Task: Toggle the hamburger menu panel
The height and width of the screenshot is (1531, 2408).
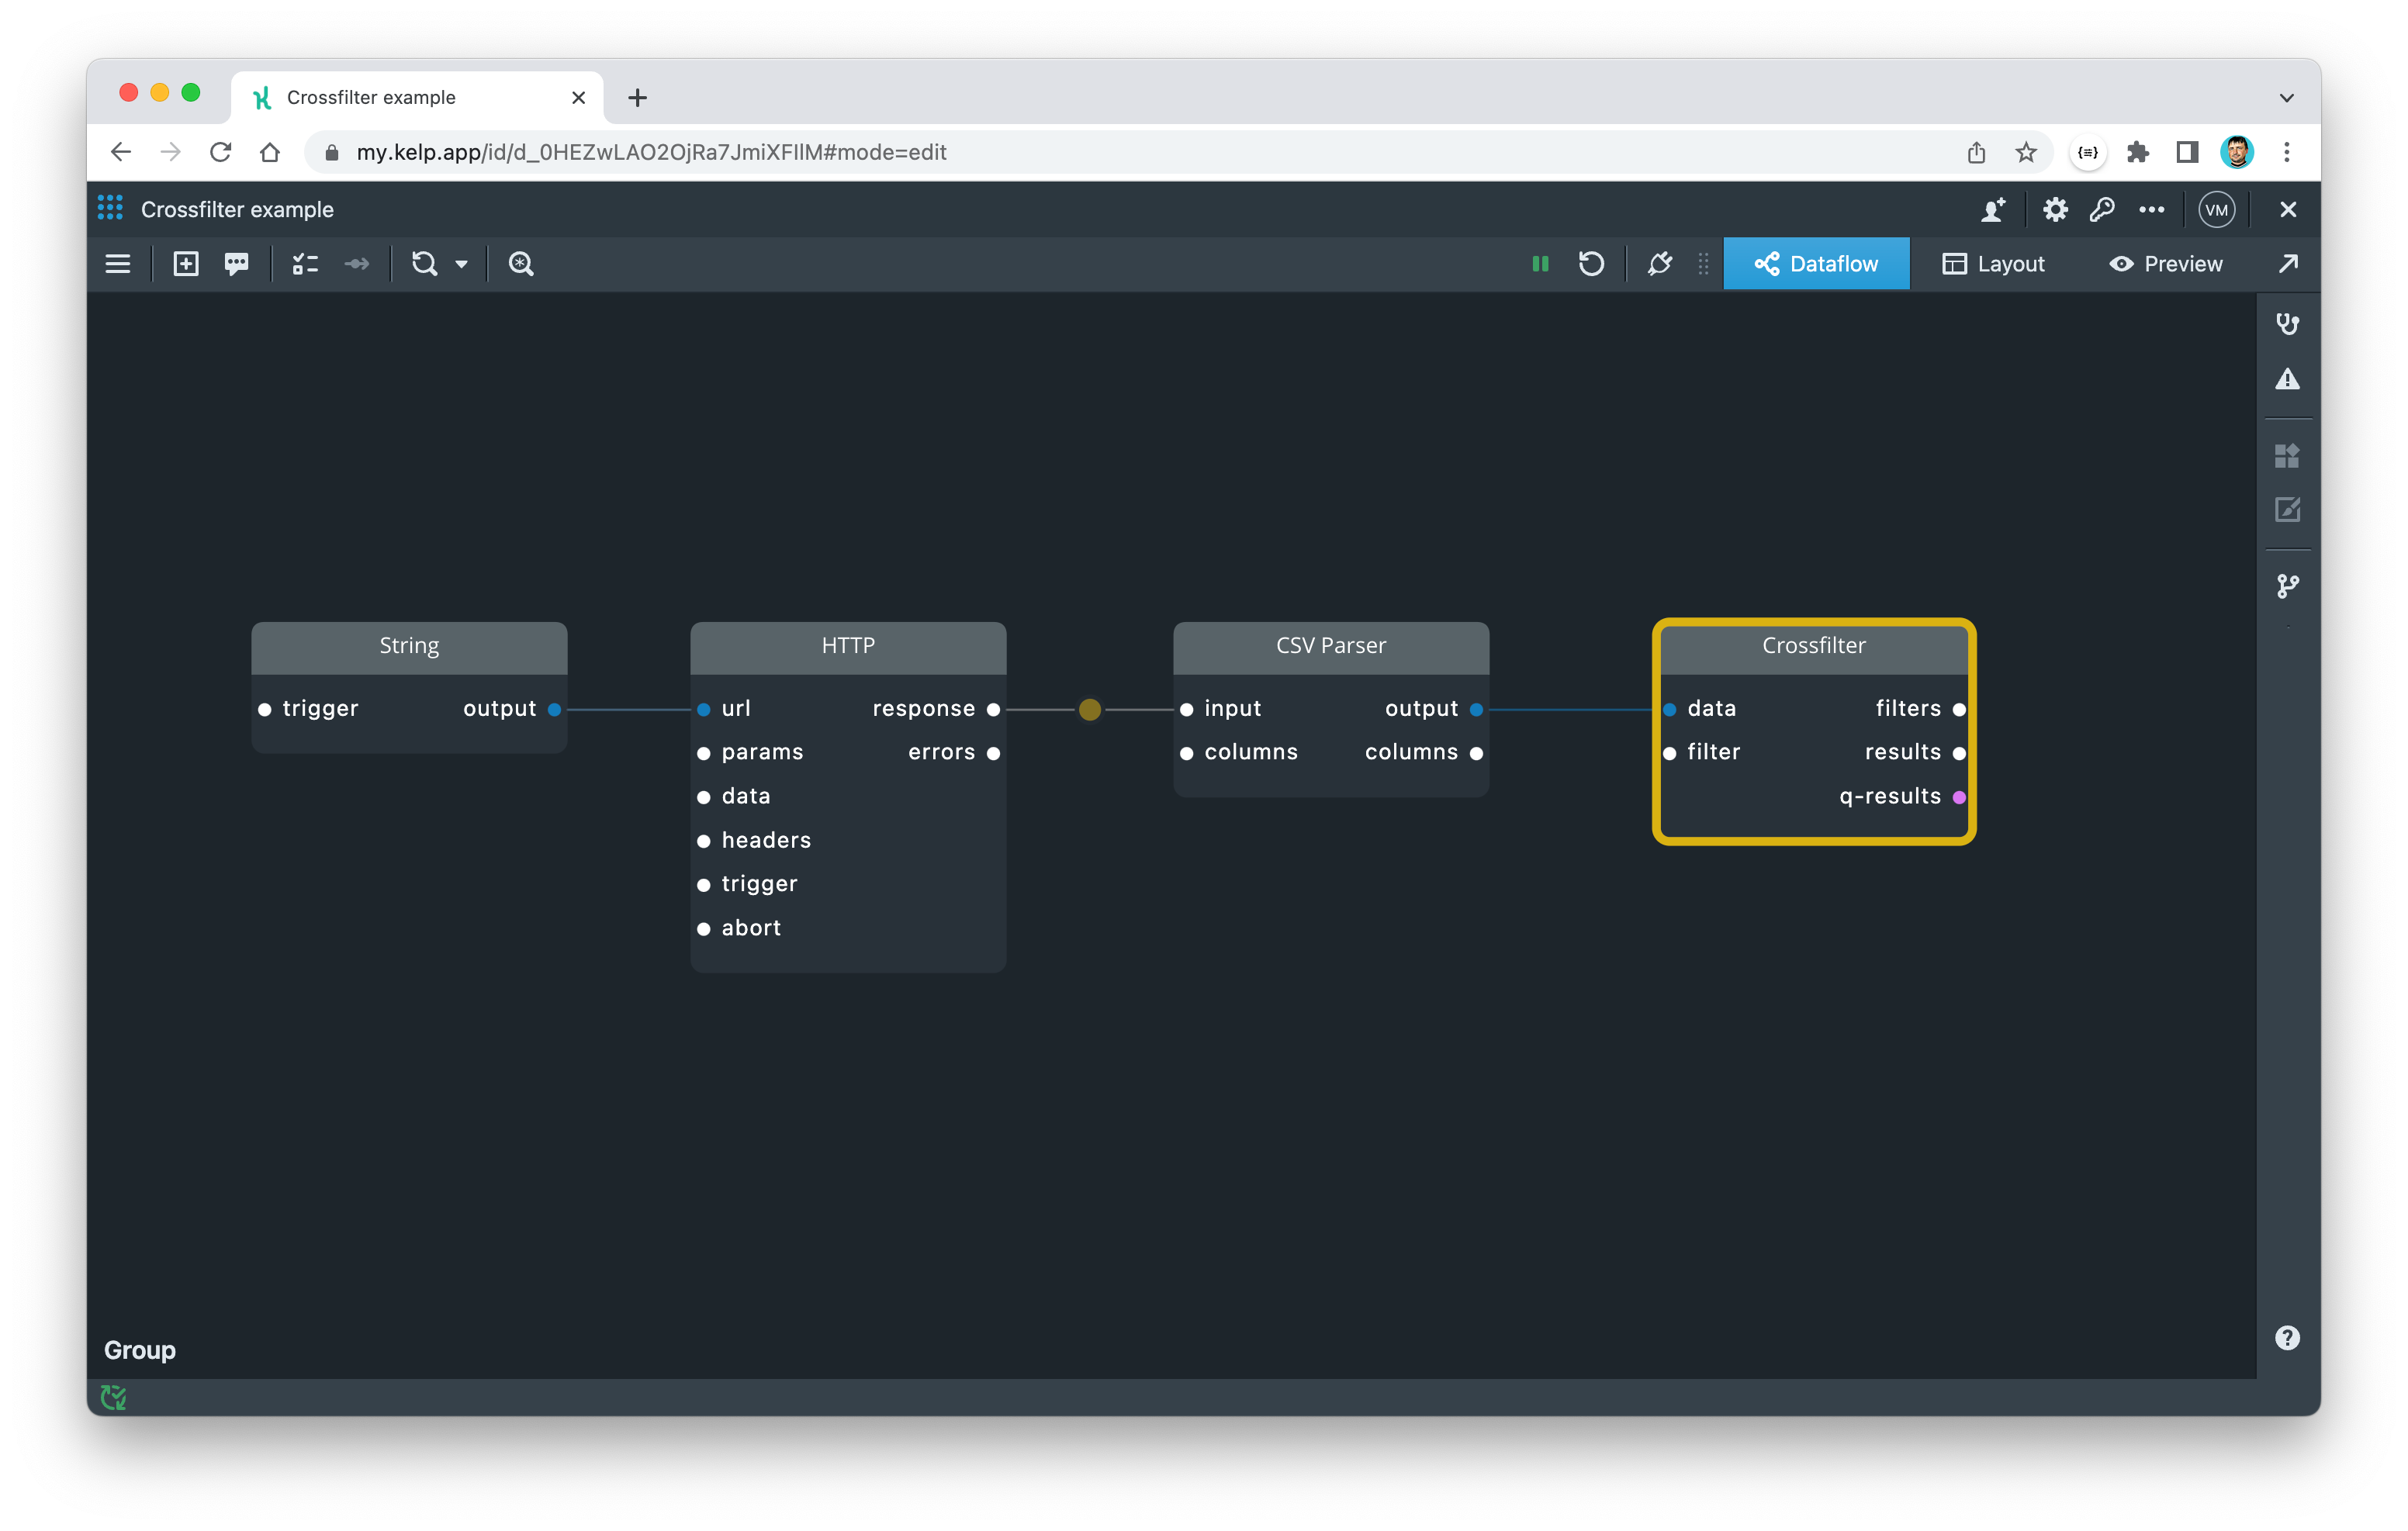Action: (x=118, y=264)
